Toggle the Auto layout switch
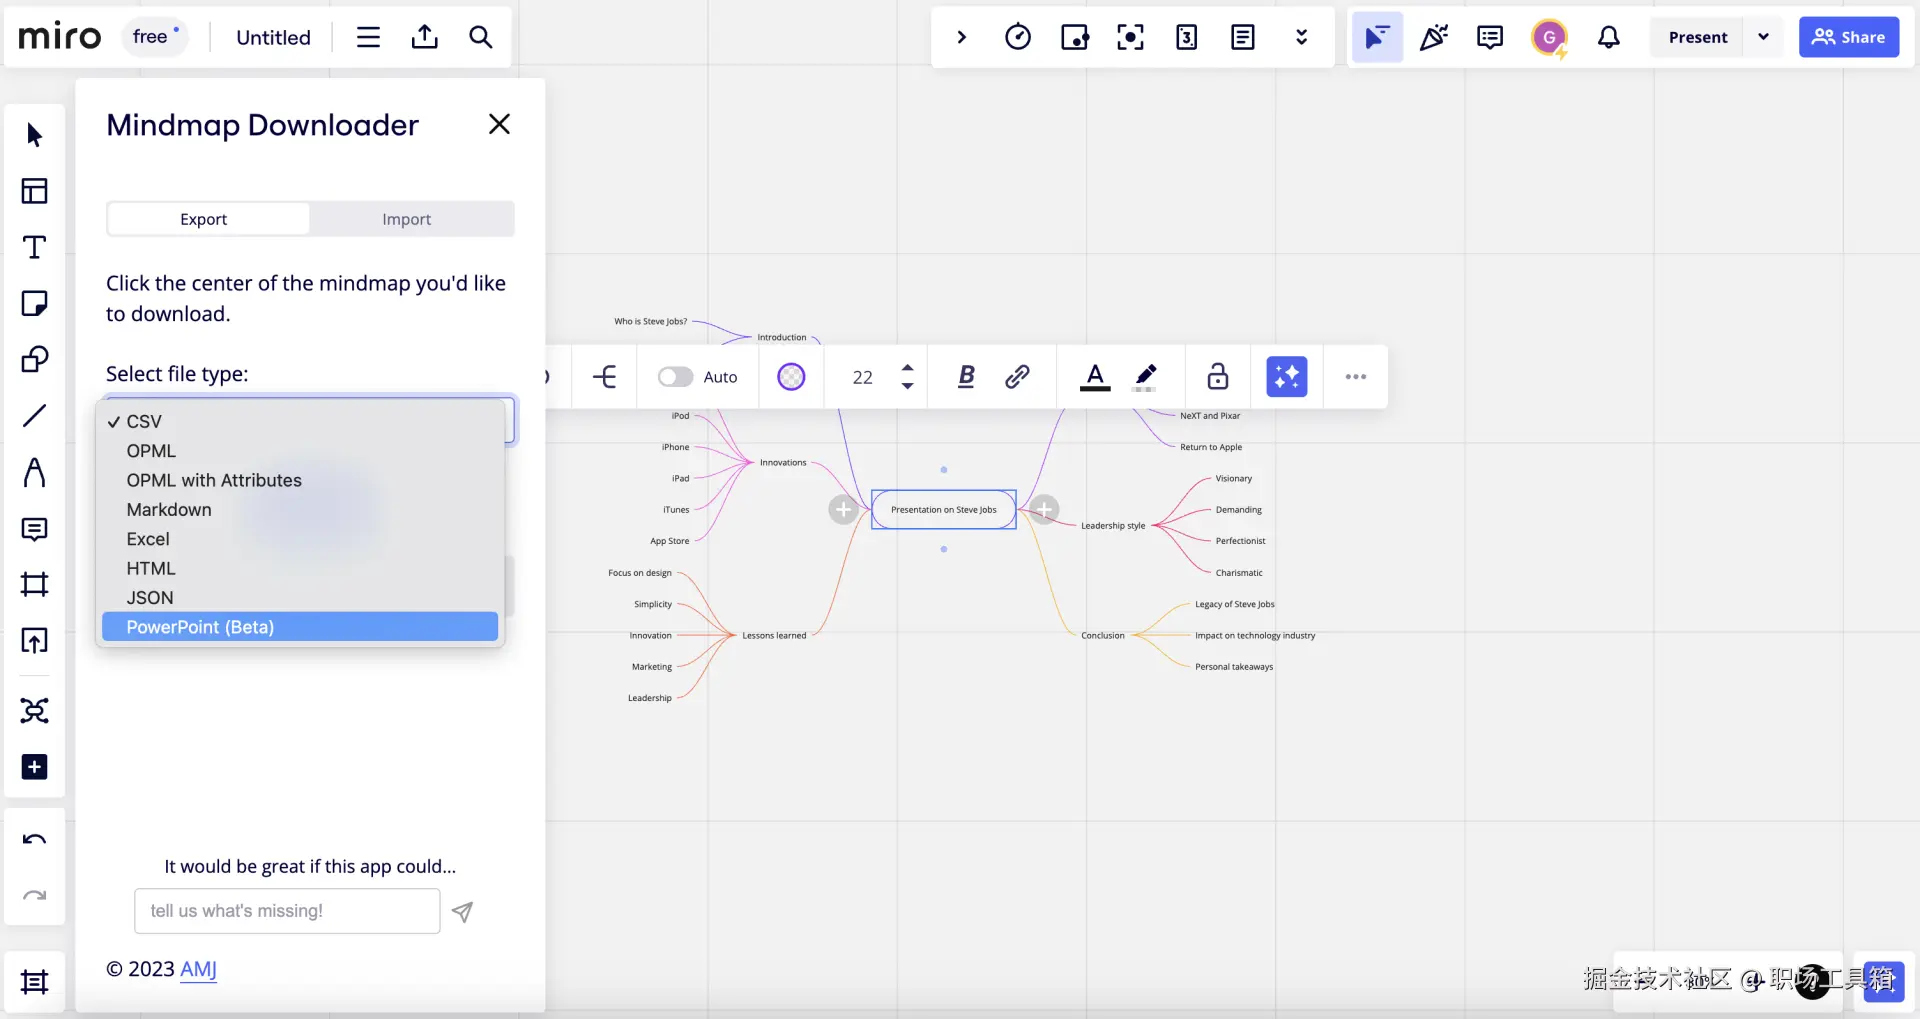 (675, 377)
